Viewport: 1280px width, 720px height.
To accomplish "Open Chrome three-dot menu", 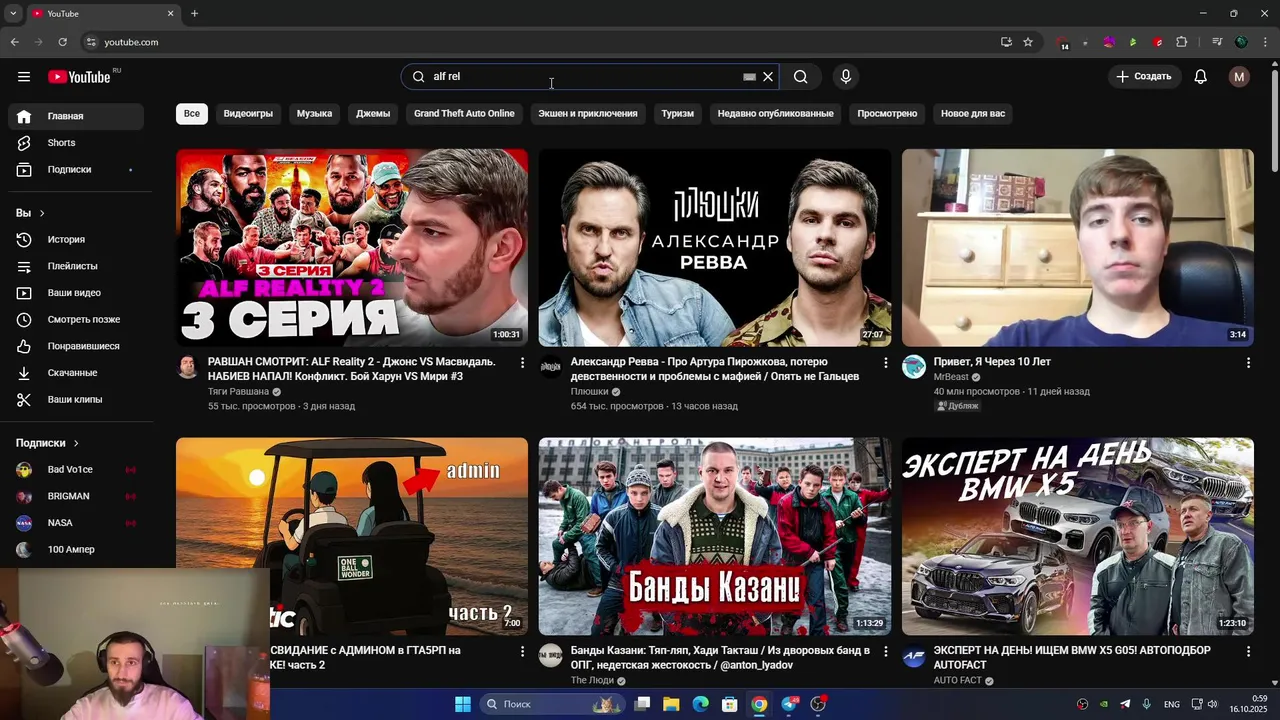I will [x=1265, y=42].
